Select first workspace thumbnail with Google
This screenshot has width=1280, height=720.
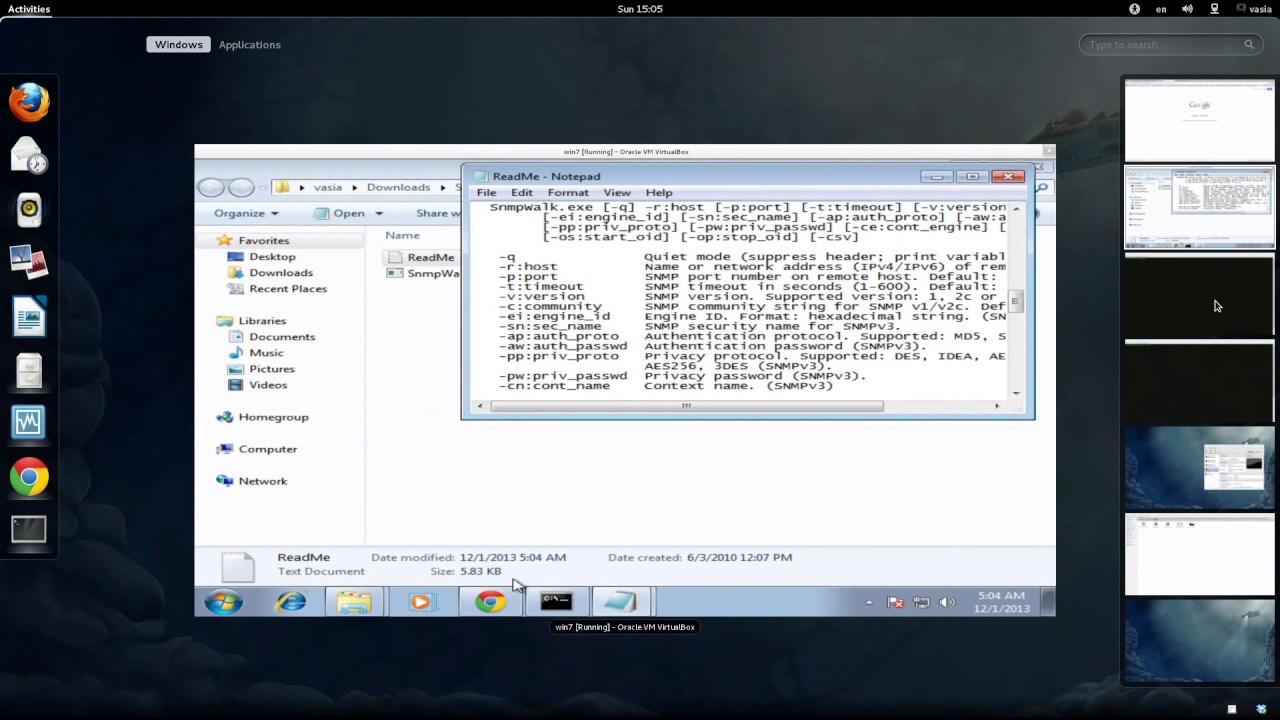[1200, 120]
